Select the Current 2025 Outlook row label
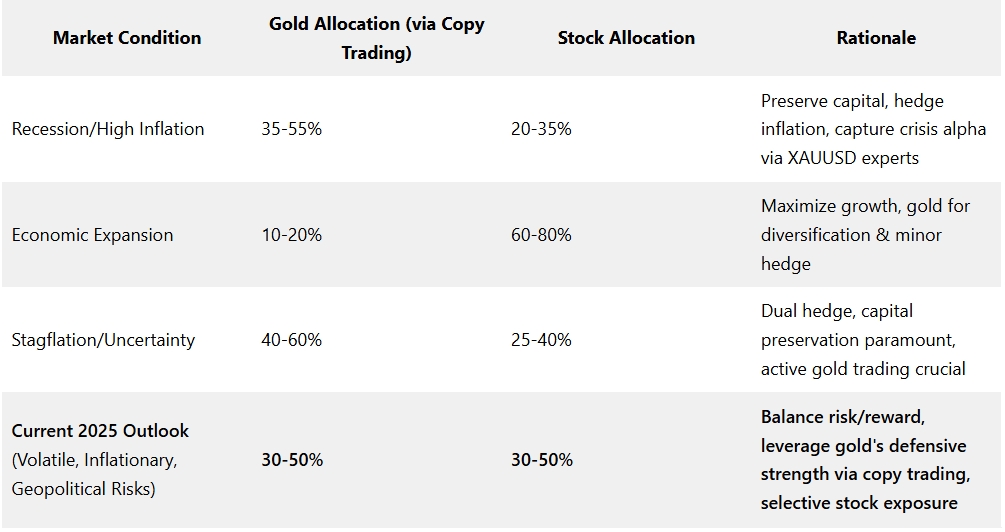1005x532 pixels. tap(100, 431)
